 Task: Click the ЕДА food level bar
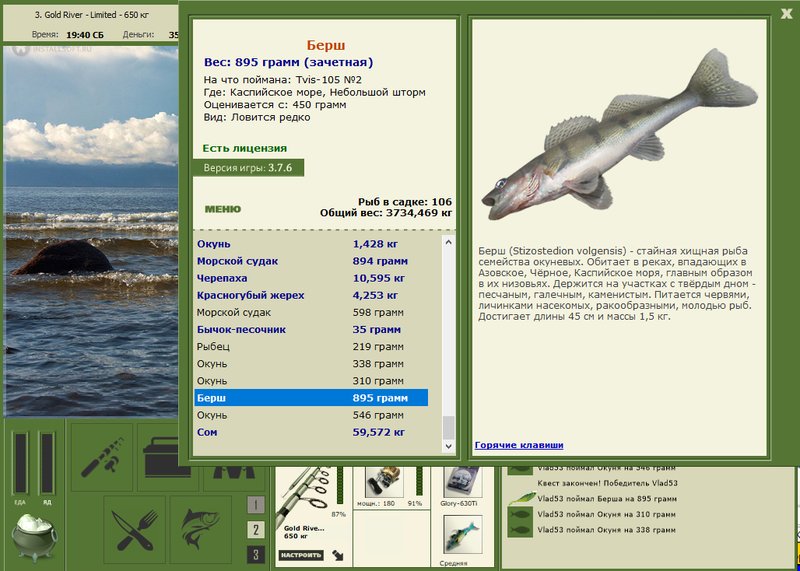coord(21,463)
